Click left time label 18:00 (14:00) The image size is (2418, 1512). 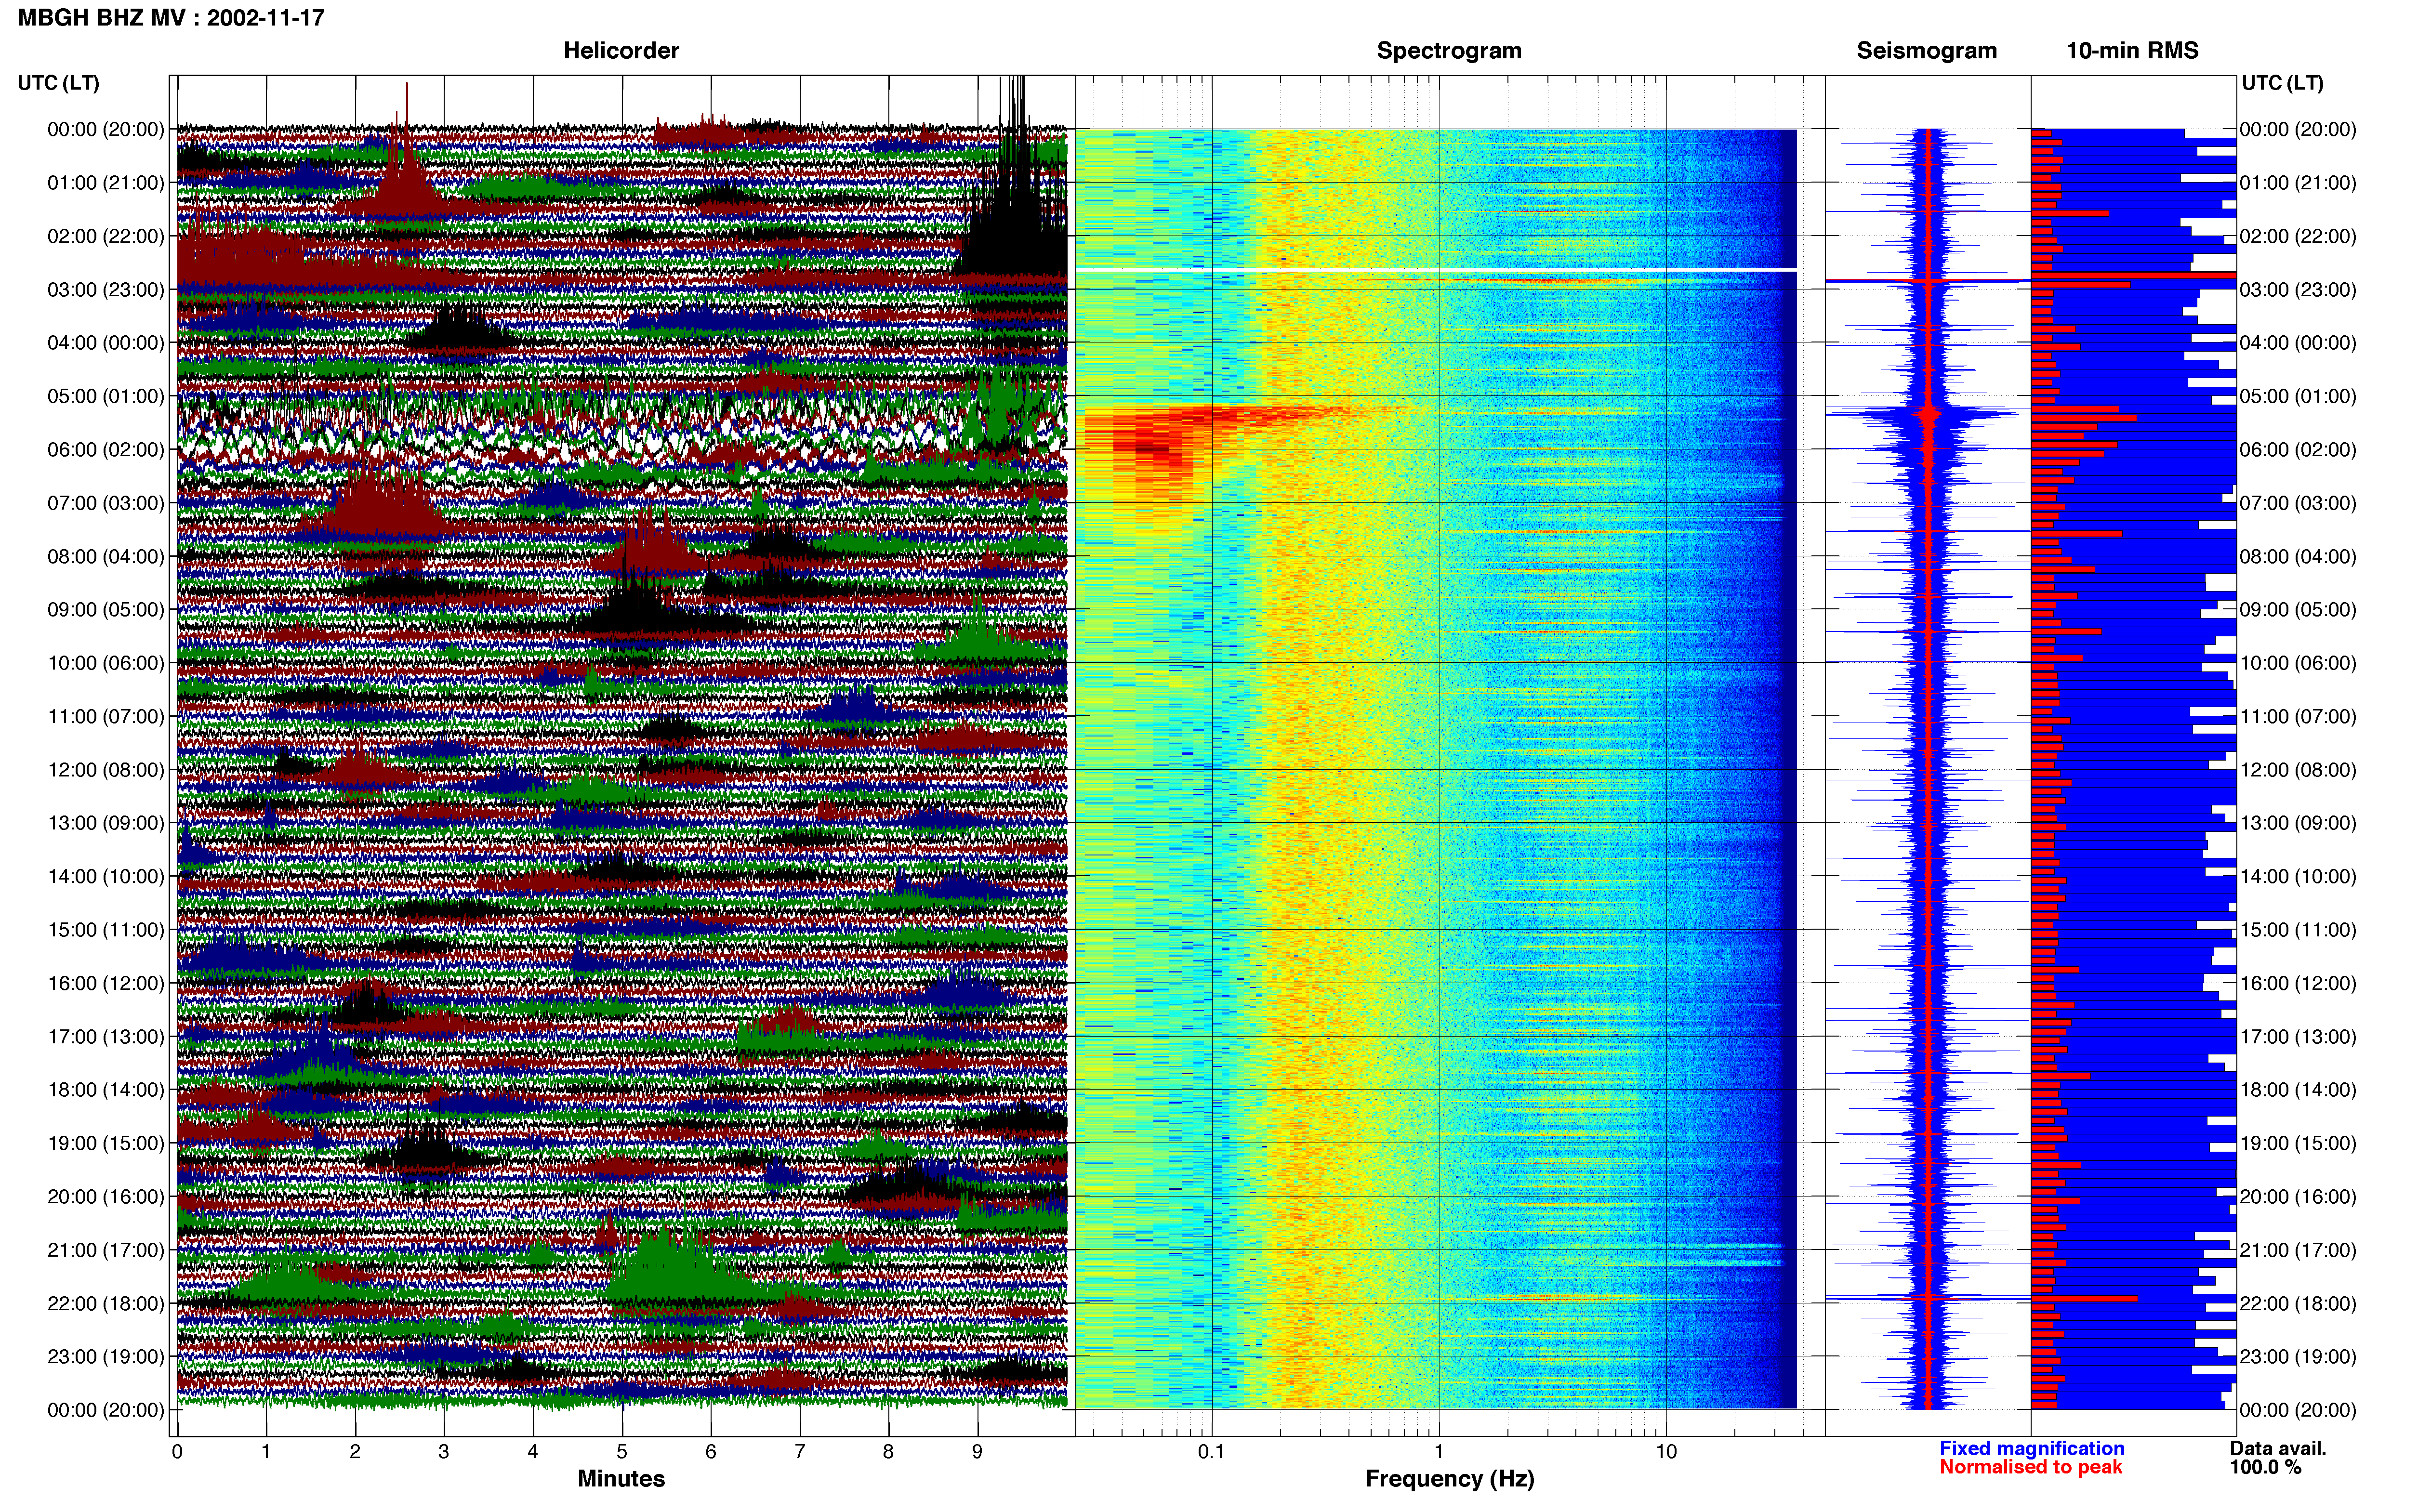click(106, 1089)
